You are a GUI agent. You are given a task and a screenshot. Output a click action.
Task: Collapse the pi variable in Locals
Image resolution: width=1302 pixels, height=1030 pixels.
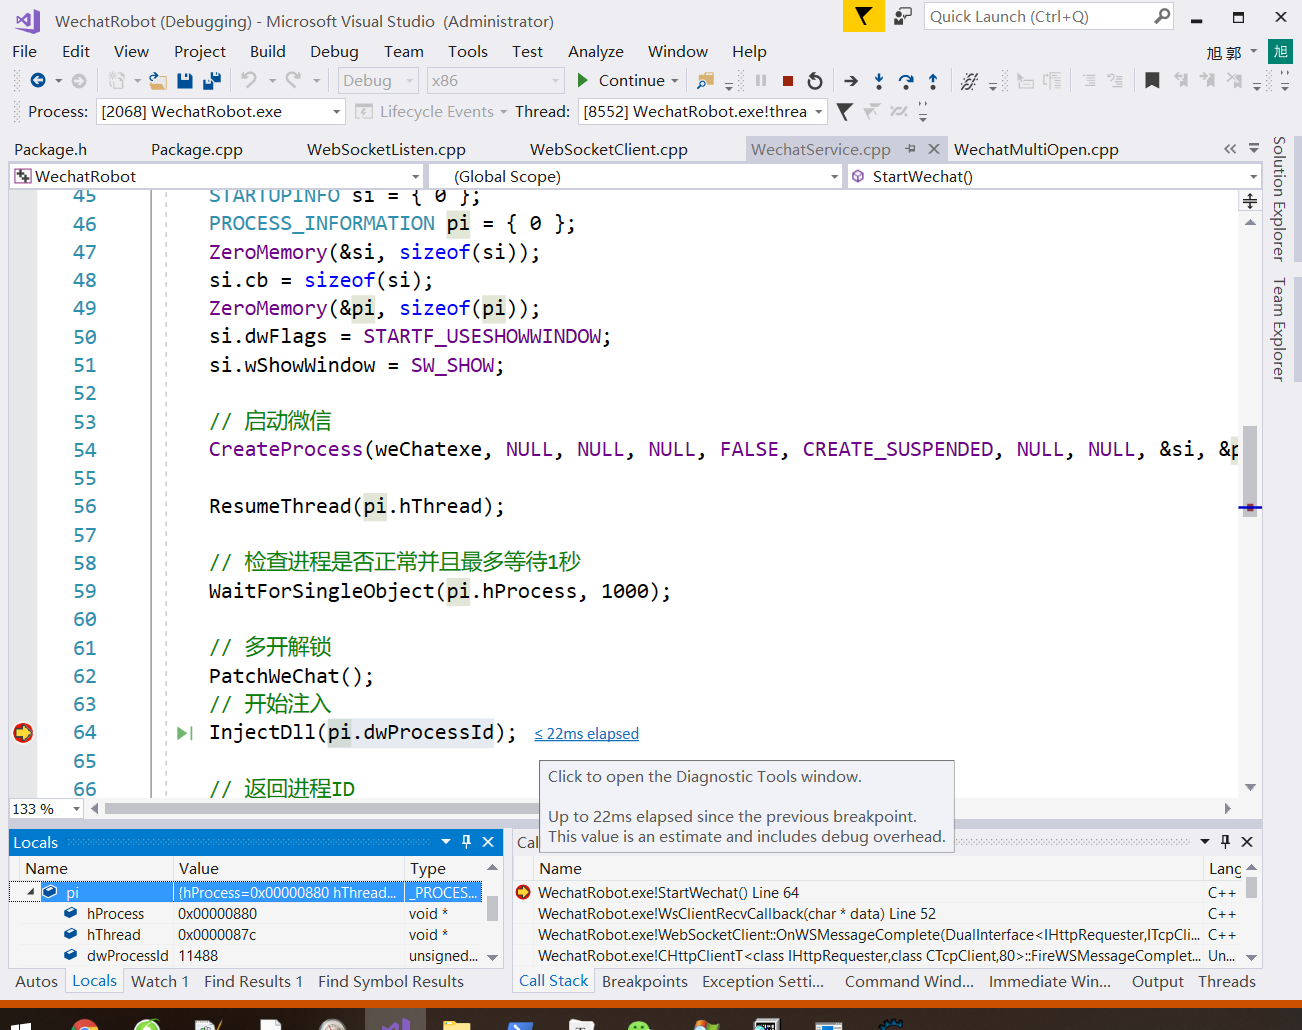pos(30,892)
